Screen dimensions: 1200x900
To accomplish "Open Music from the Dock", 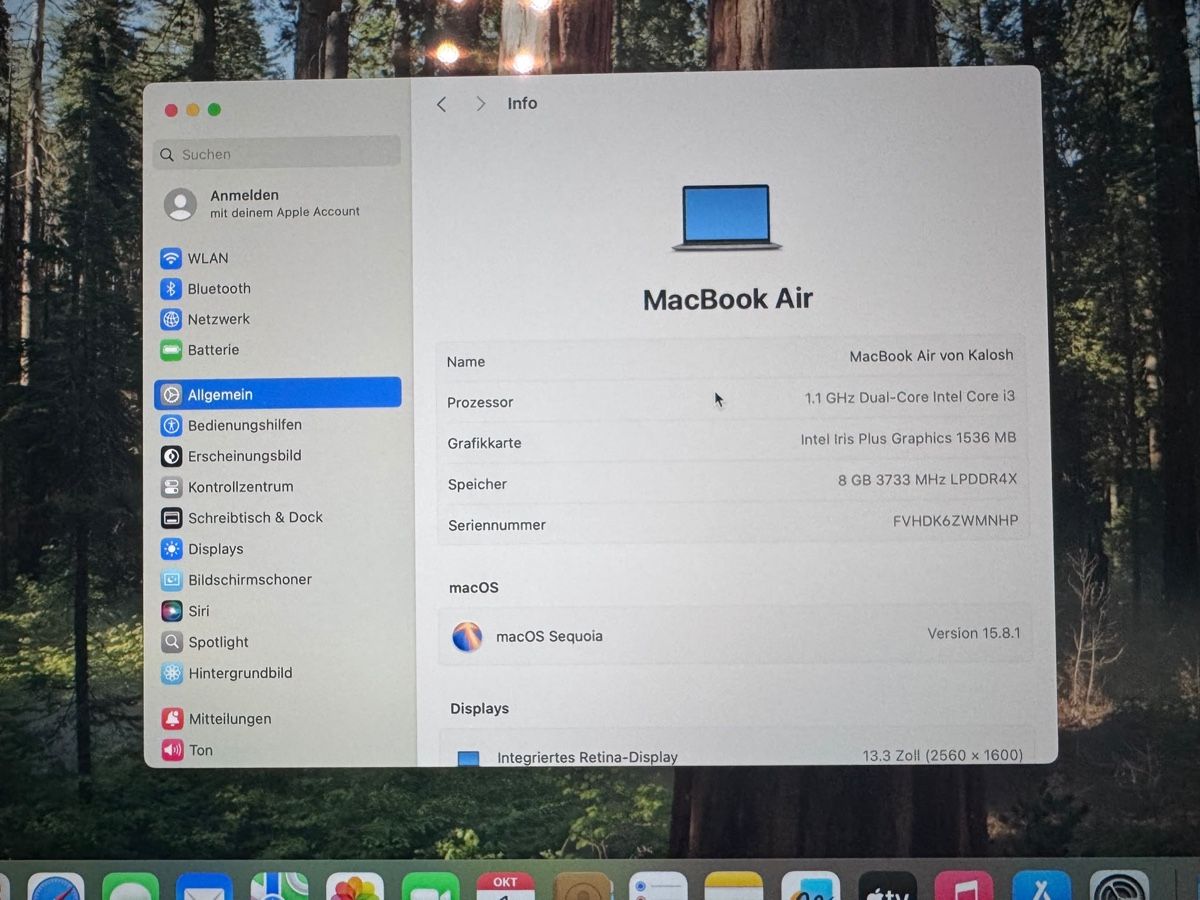I will [x=964, y=887].
